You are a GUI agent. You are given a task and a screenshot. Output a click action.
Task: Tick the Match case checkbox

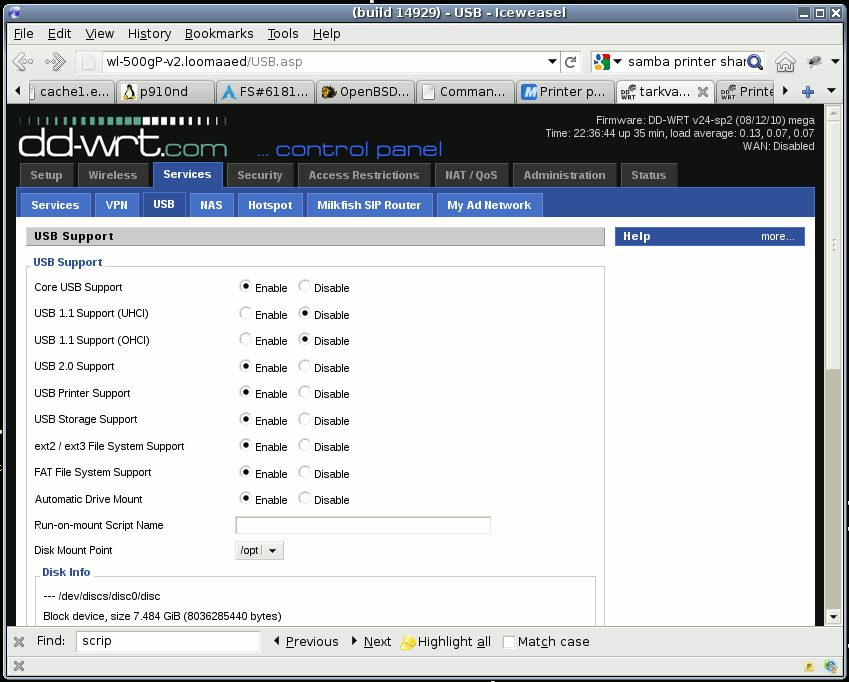point(508,641)
